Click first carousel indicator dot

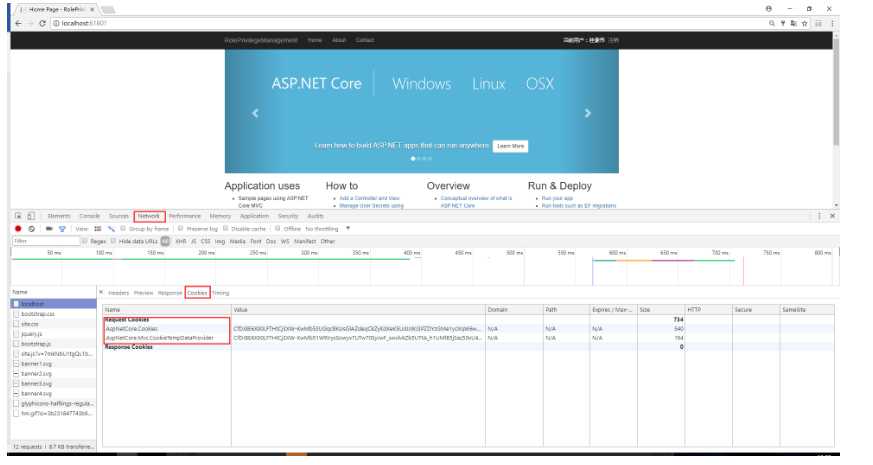point(413,159)
